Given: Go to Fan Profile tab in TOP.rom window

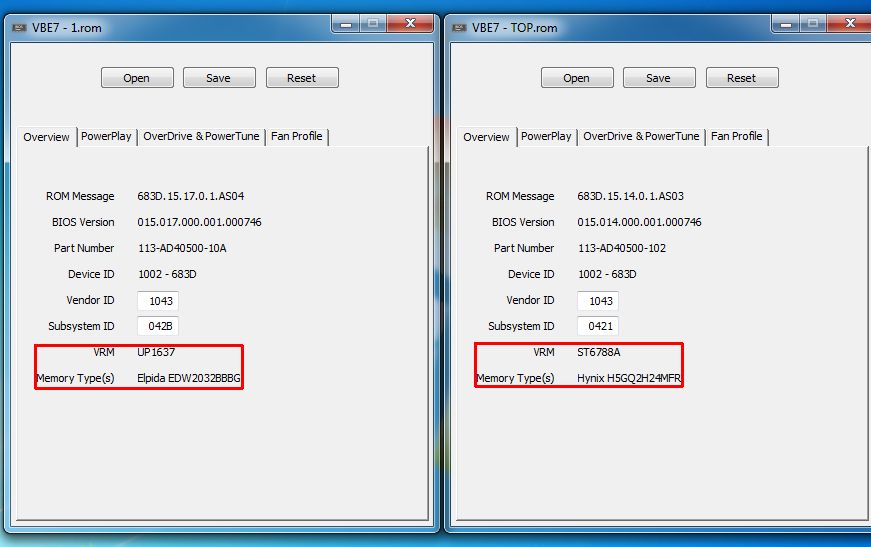Looking at the screenshot, I should pyautogui.click(x=737, y=136).
